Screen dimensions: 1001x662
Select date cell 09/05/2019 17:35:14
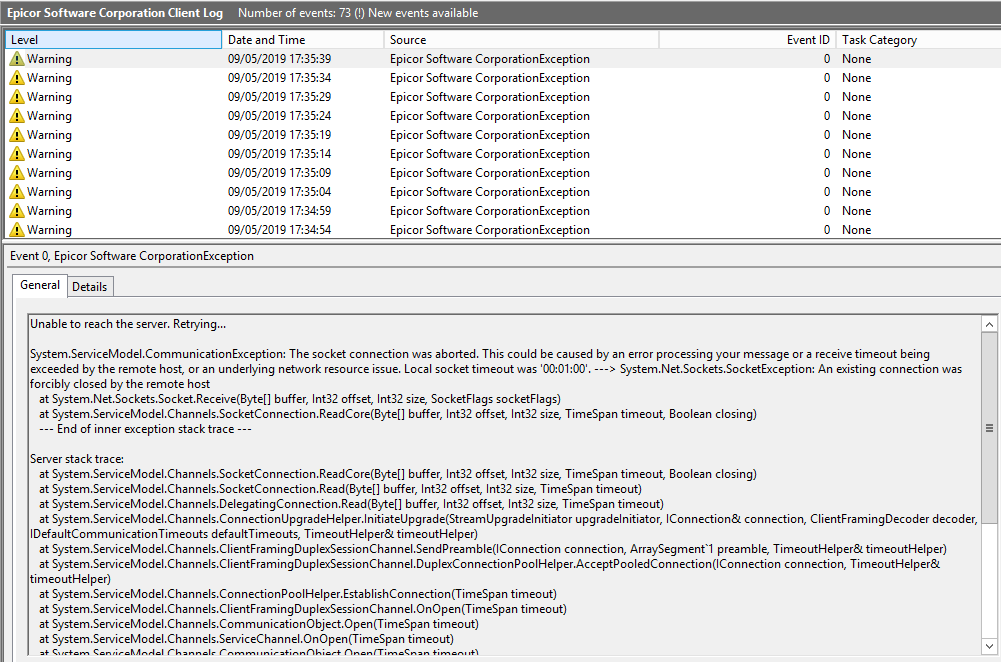coord(280,154)
